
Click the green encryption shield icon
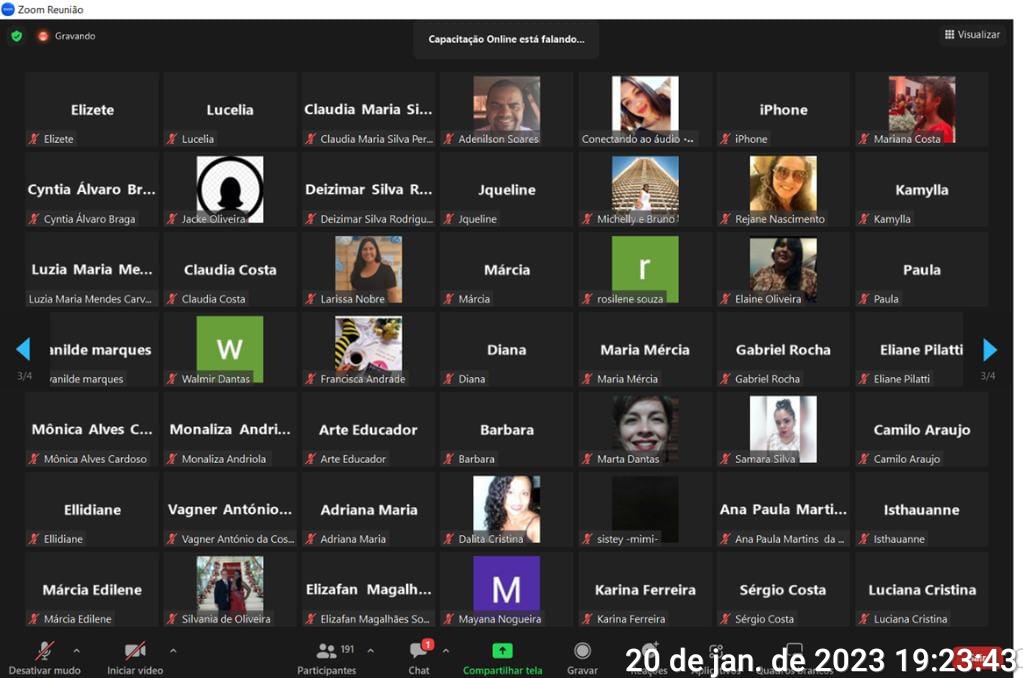click(16, 36)
